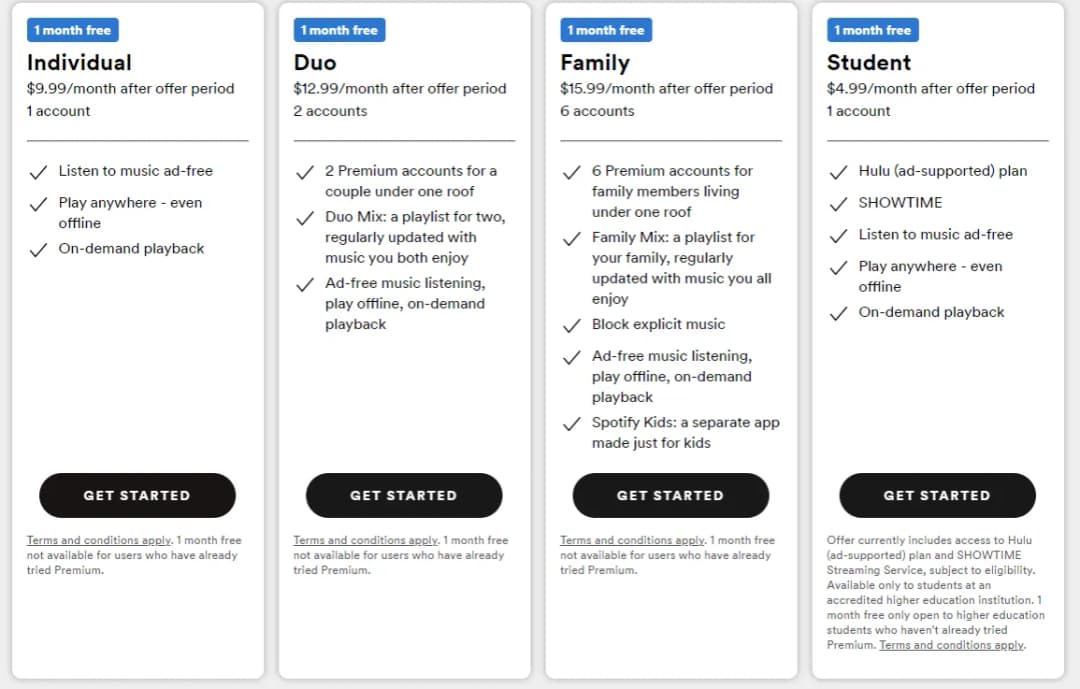
Task: Select the '1 month free' badge on Student plan
Action: [873, 30]
